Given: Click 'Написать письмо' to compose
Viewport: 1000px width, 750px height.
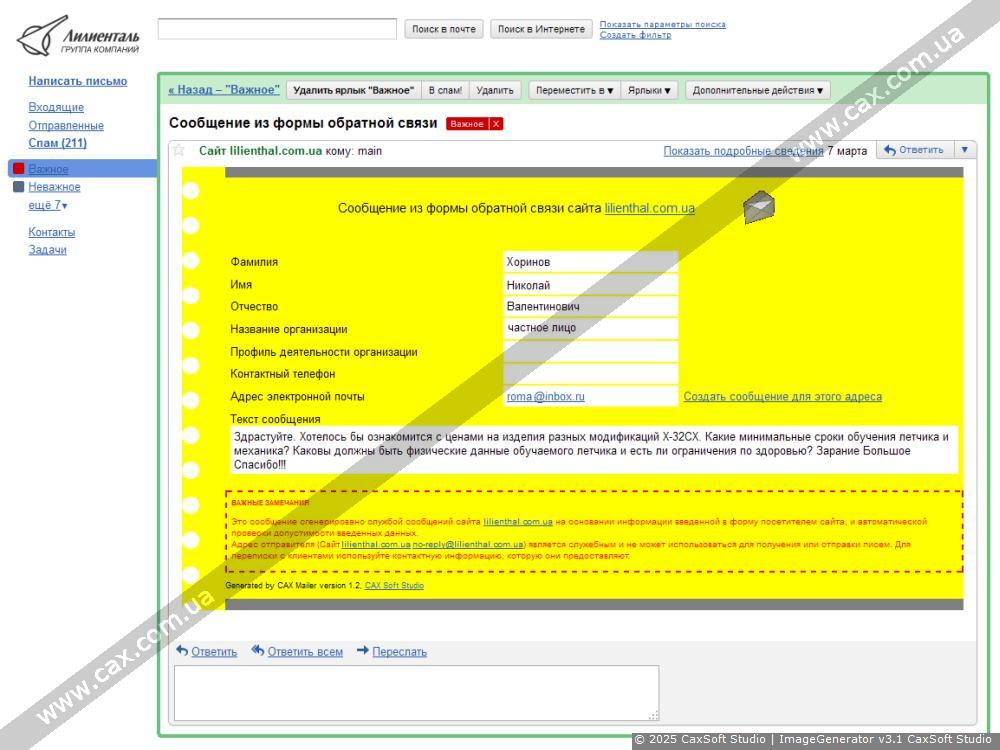Looking at the screenshot, I should 78,81.
